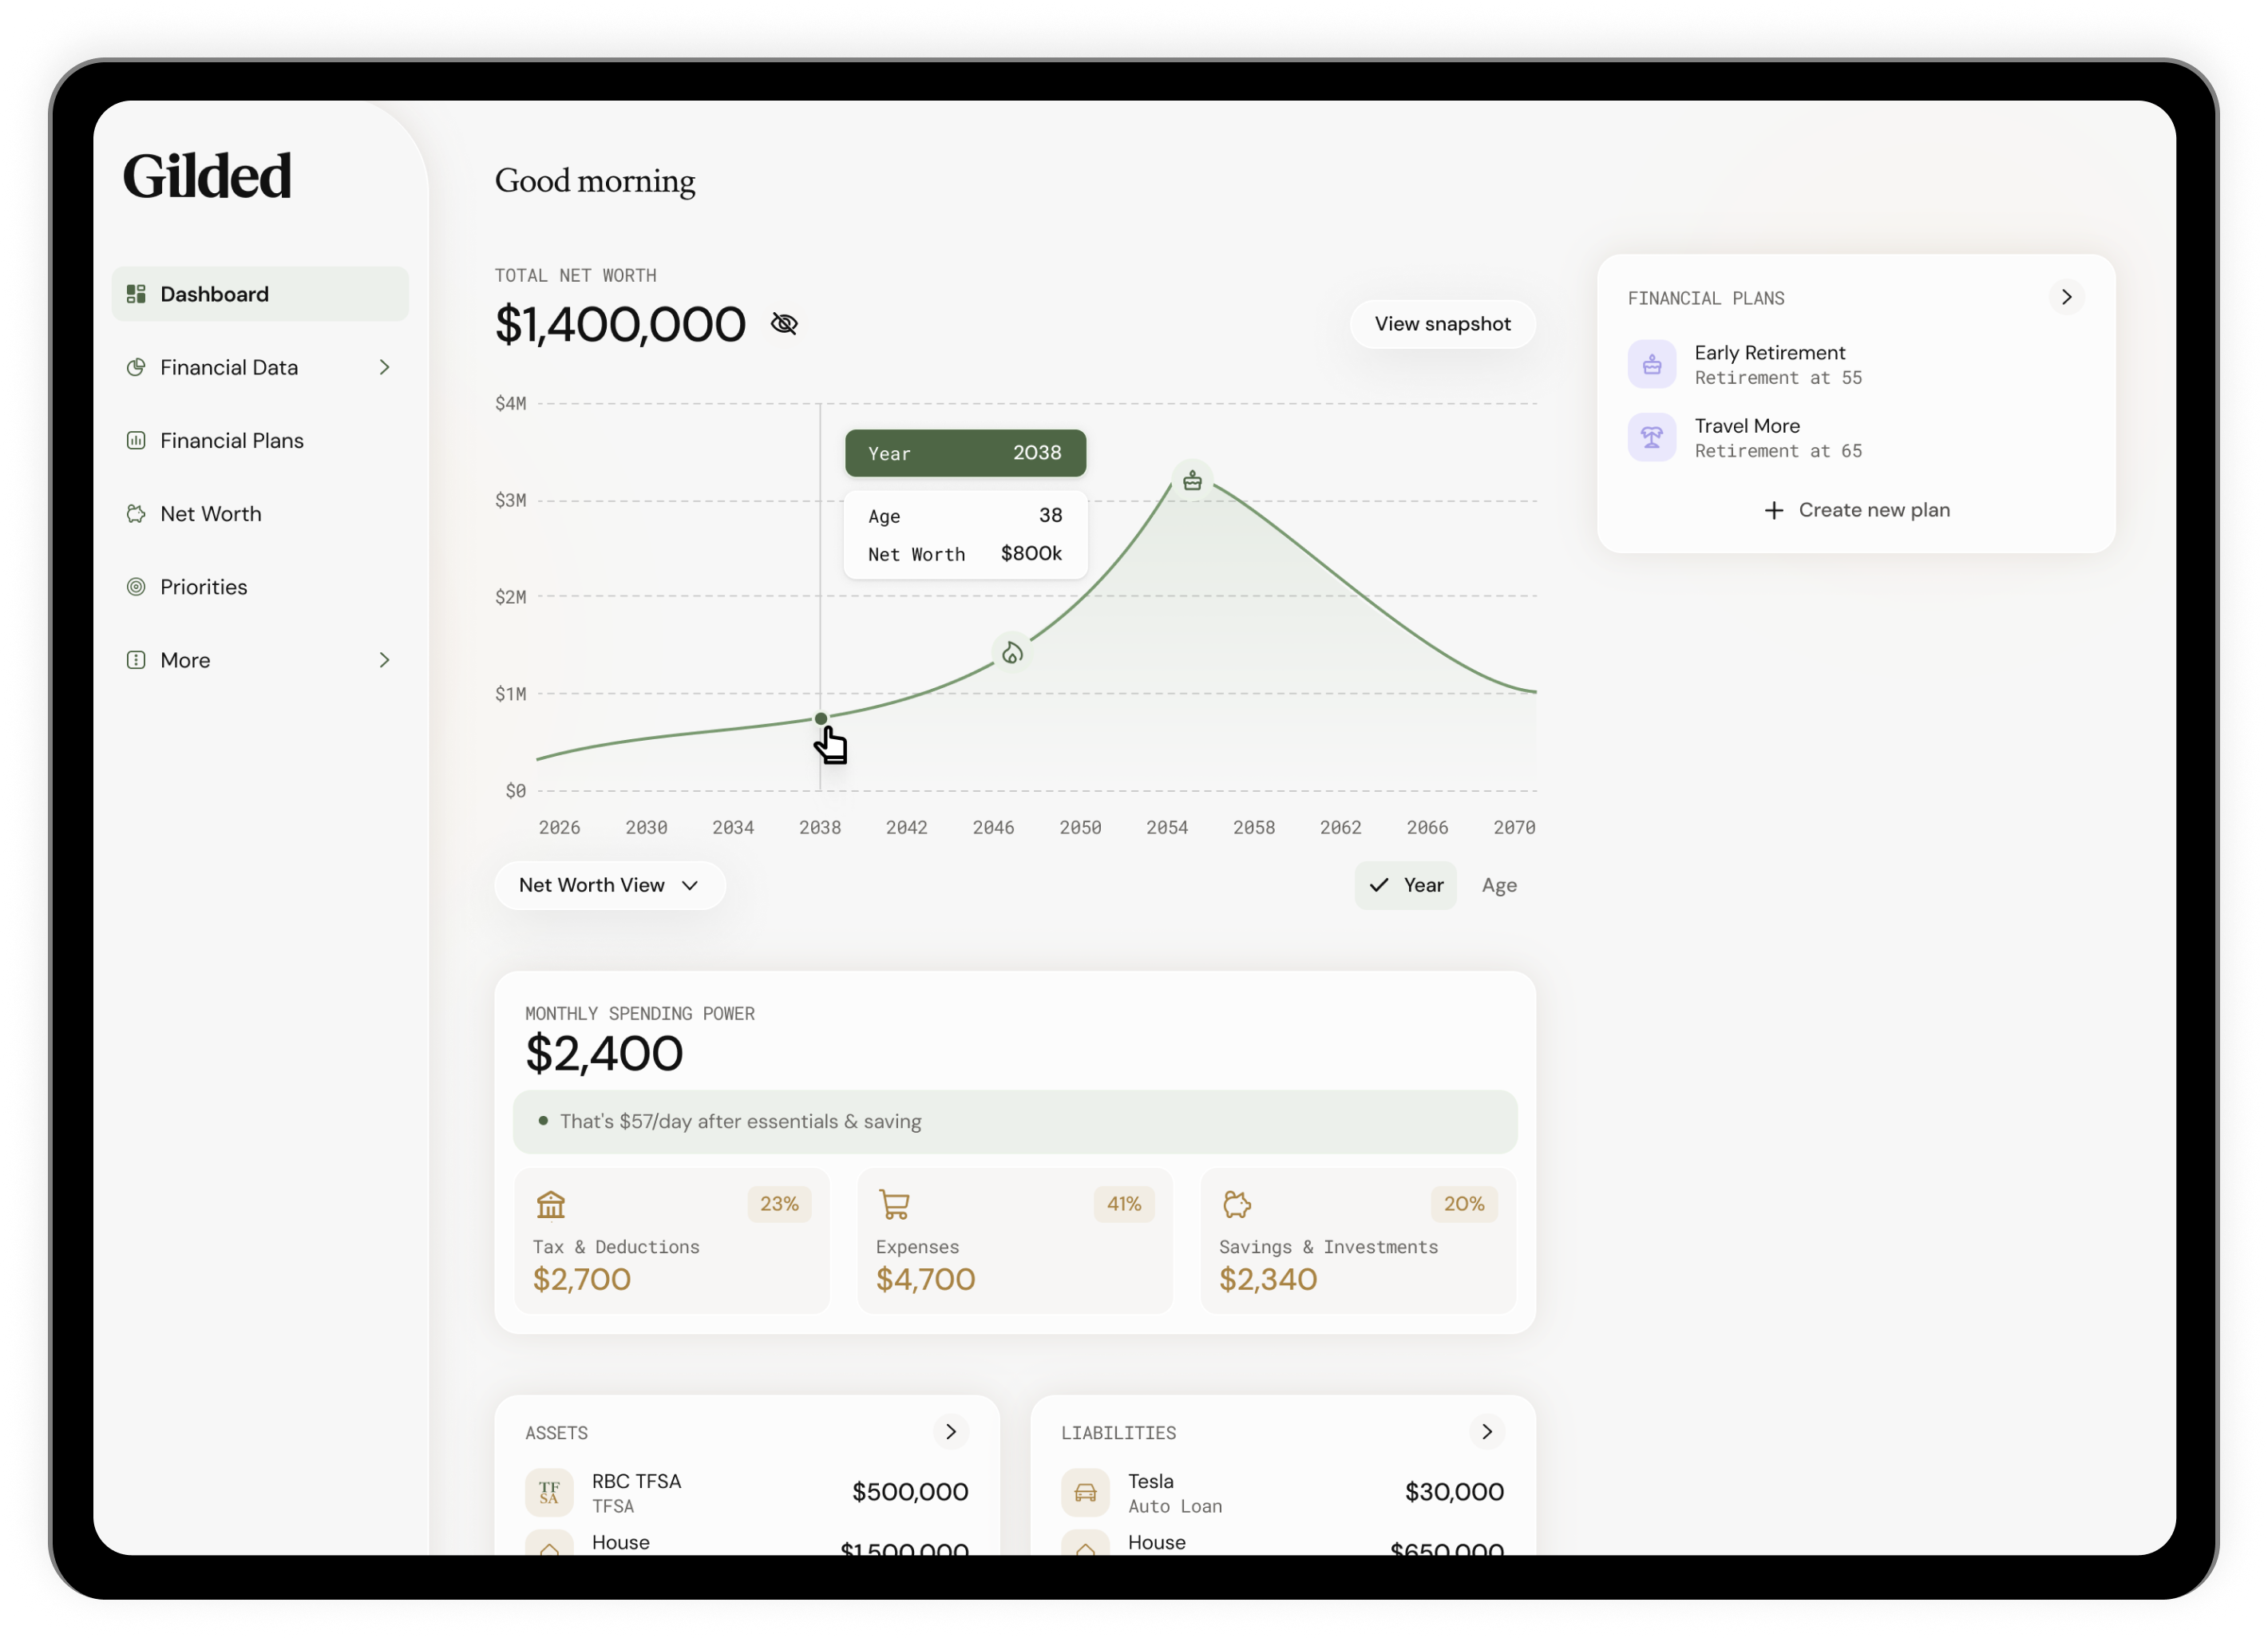Click the $4,700 Expenses amount
This screenshot has height=1638, width=2268.
(x=925, y=1279)
